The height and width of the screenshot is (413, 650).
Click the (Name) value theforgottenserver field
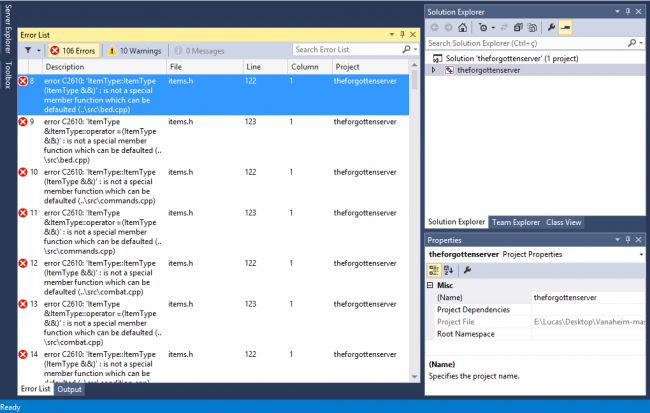tap(589, 297)
